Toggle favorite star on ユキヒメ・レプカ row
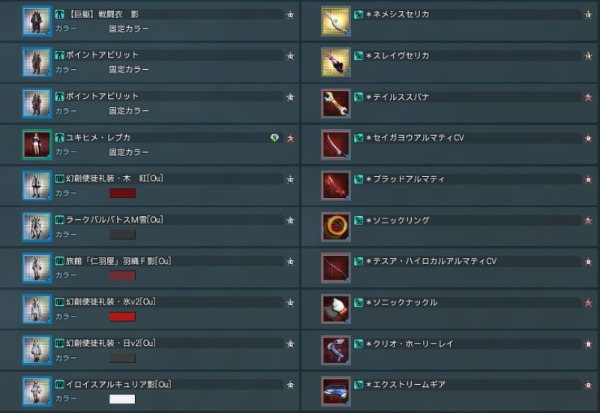The height and width of the screenshot is (413, 600). tap(290, 138)
